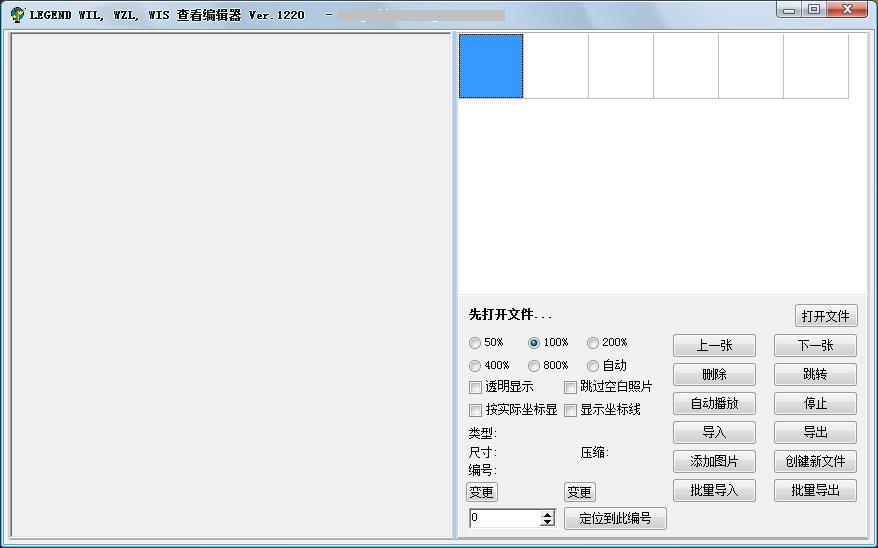Decrease the index with spinner down arrow

point(548,522)
